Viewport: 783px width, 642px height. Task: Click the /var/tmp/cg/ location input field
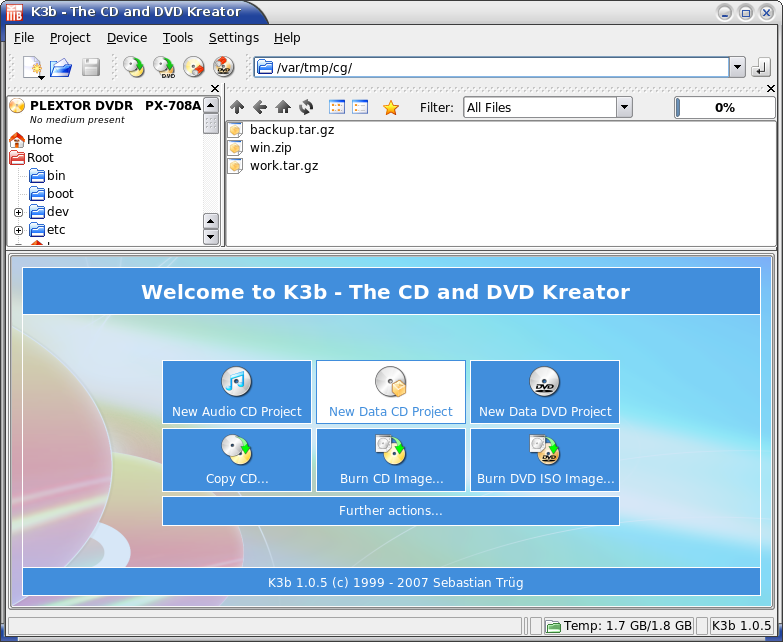tap(492, 67)
